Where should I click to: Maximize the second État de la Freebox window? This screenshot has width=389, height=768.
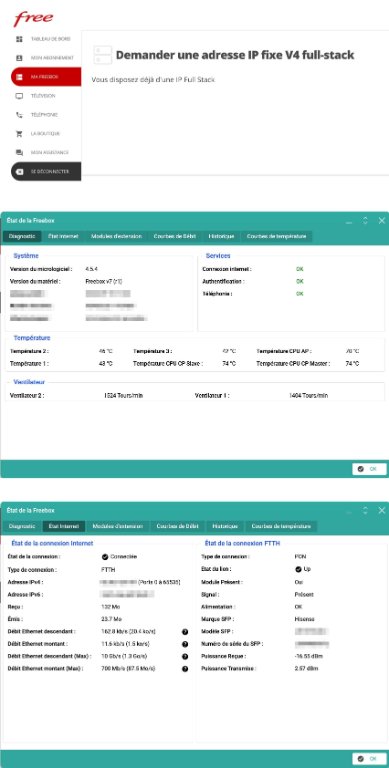[365, 510]
